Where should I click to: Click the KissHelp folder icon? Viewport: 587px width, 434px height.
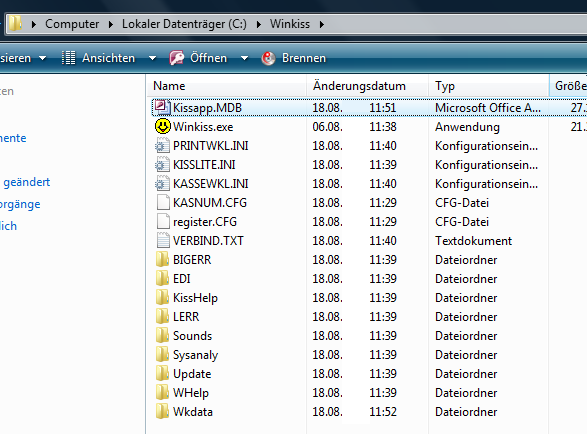coord(162,298)
